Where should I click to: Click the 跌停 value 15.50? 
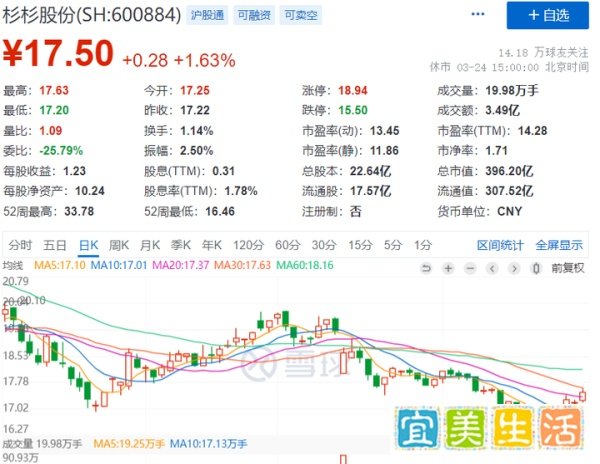[x=353, y=111]
